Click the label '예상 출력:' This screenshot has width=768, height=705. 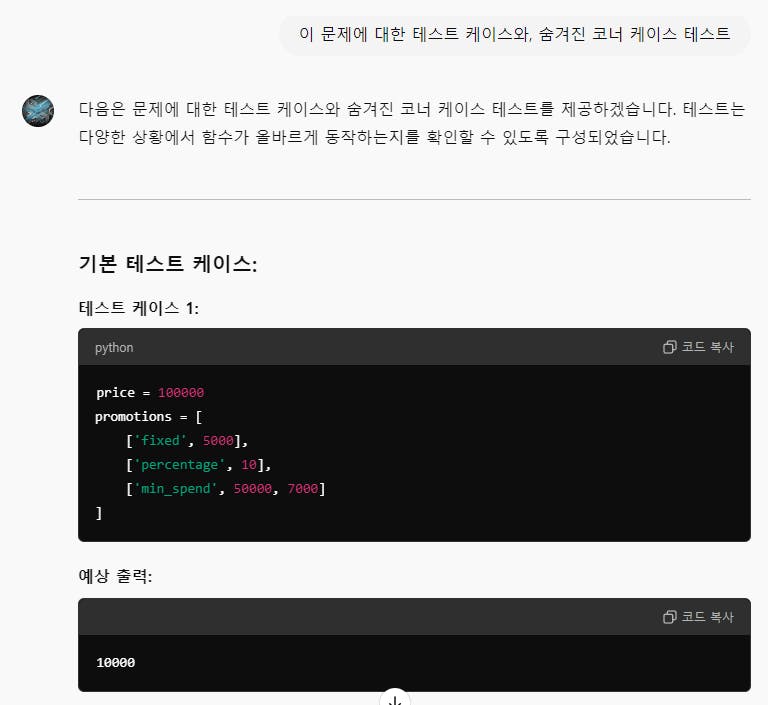pyautogui.click(x=116, y=576)
